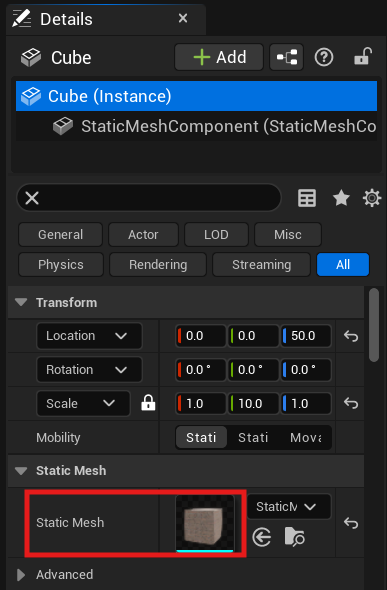Open the help question mark icon
Screen dimensions: 387x590
pos(324,58)
